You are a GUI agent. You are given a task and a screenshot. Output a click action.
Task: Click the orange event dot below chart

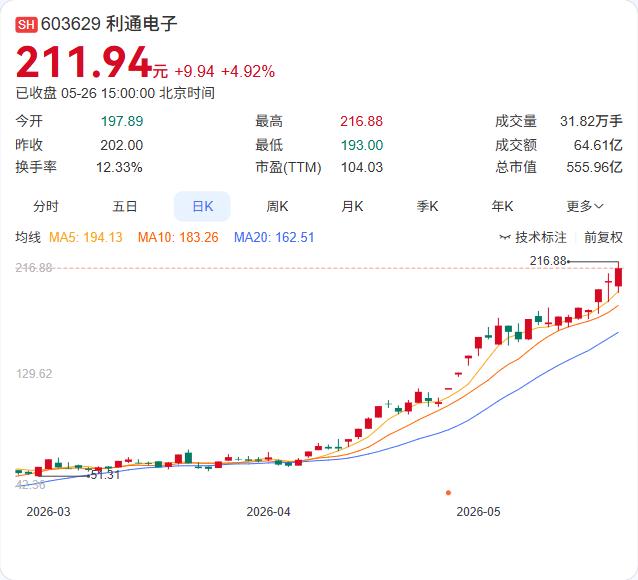click(448, 493)
